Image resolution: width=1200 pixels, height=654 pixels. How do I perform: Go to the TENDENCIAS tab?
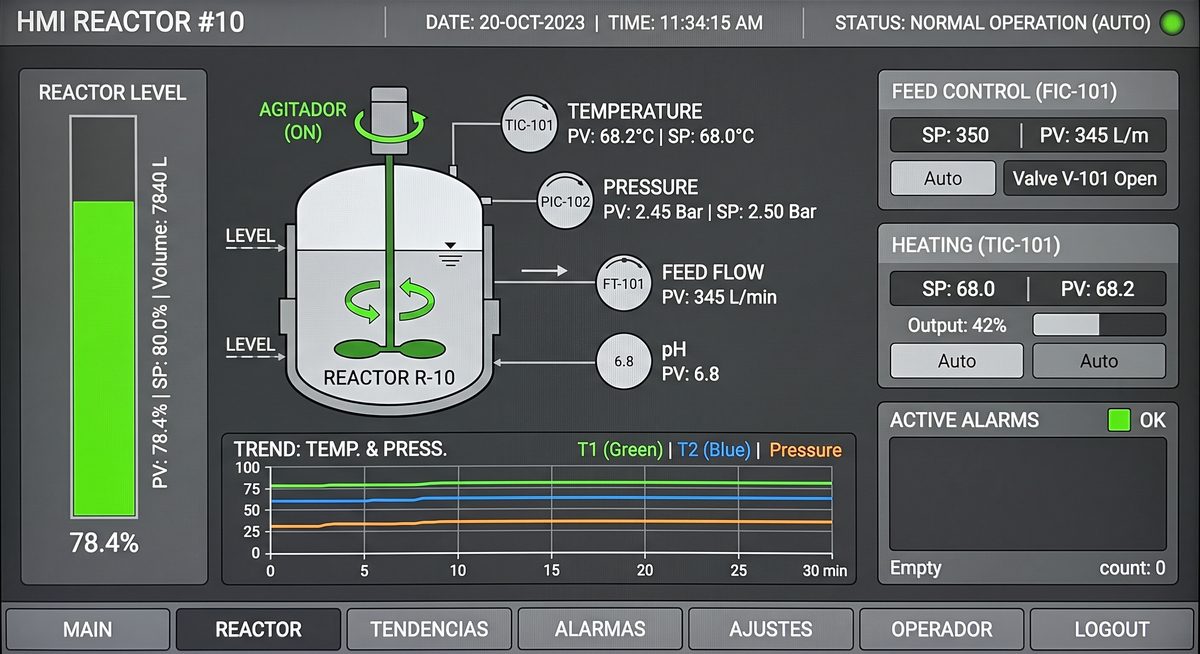(x=429, y=630)
